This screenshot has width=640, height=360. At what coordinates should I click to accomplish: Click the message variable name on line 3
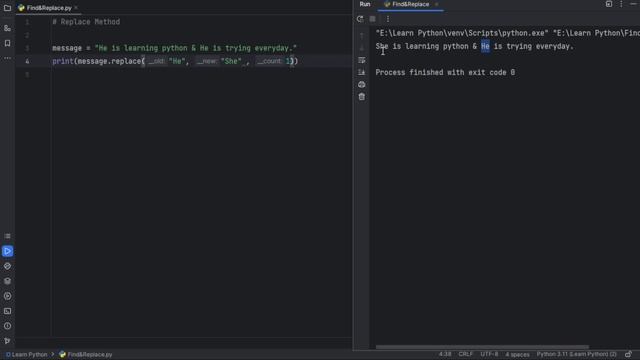coord(67,48)
